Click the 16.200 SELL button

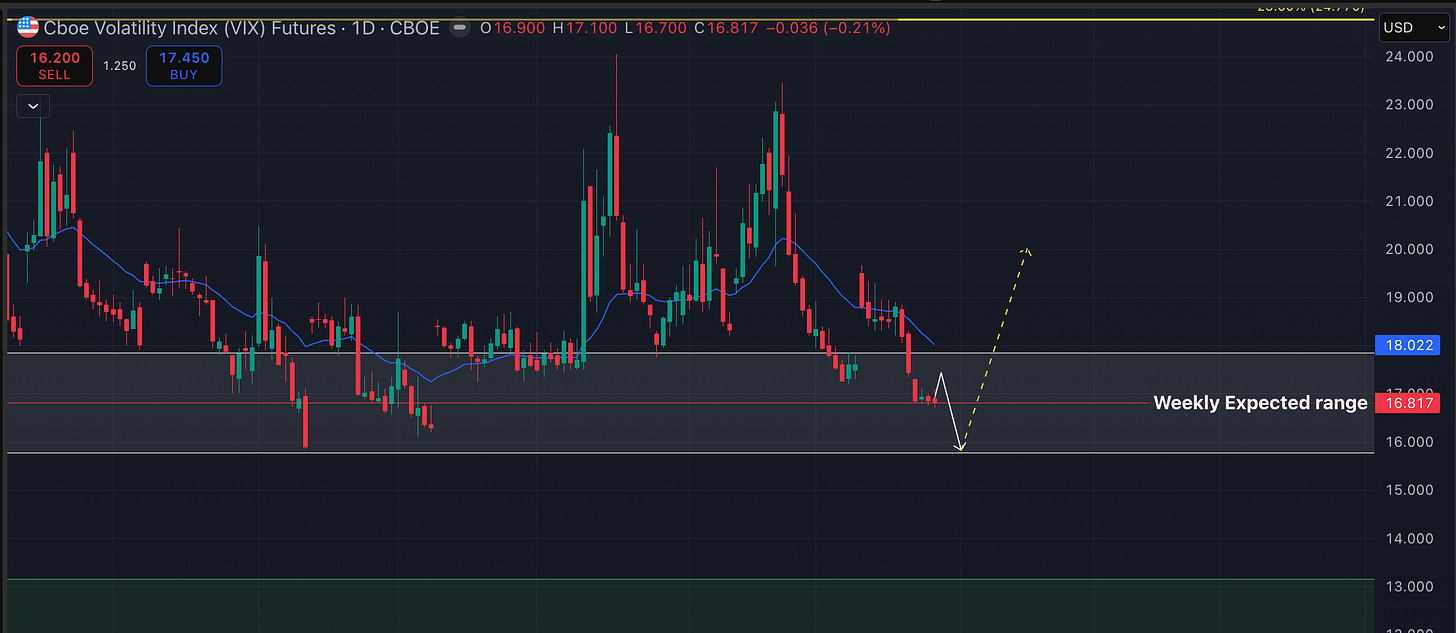click(x=54, y=66)
